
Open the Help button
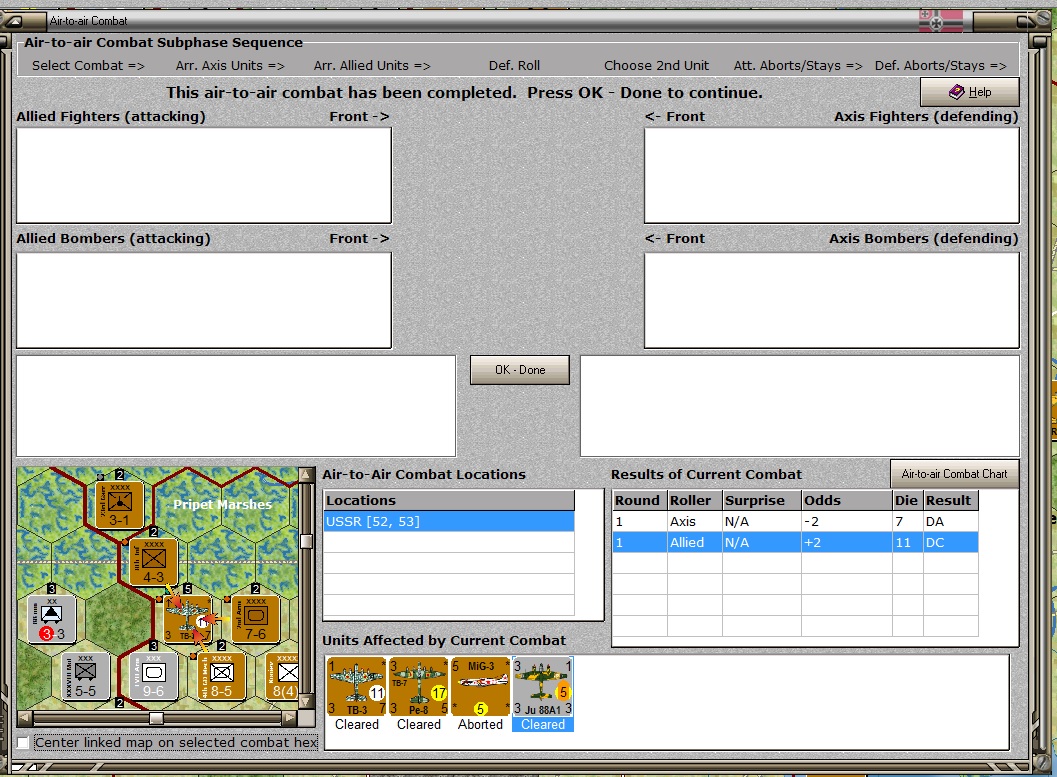click(x=969, y=92)
